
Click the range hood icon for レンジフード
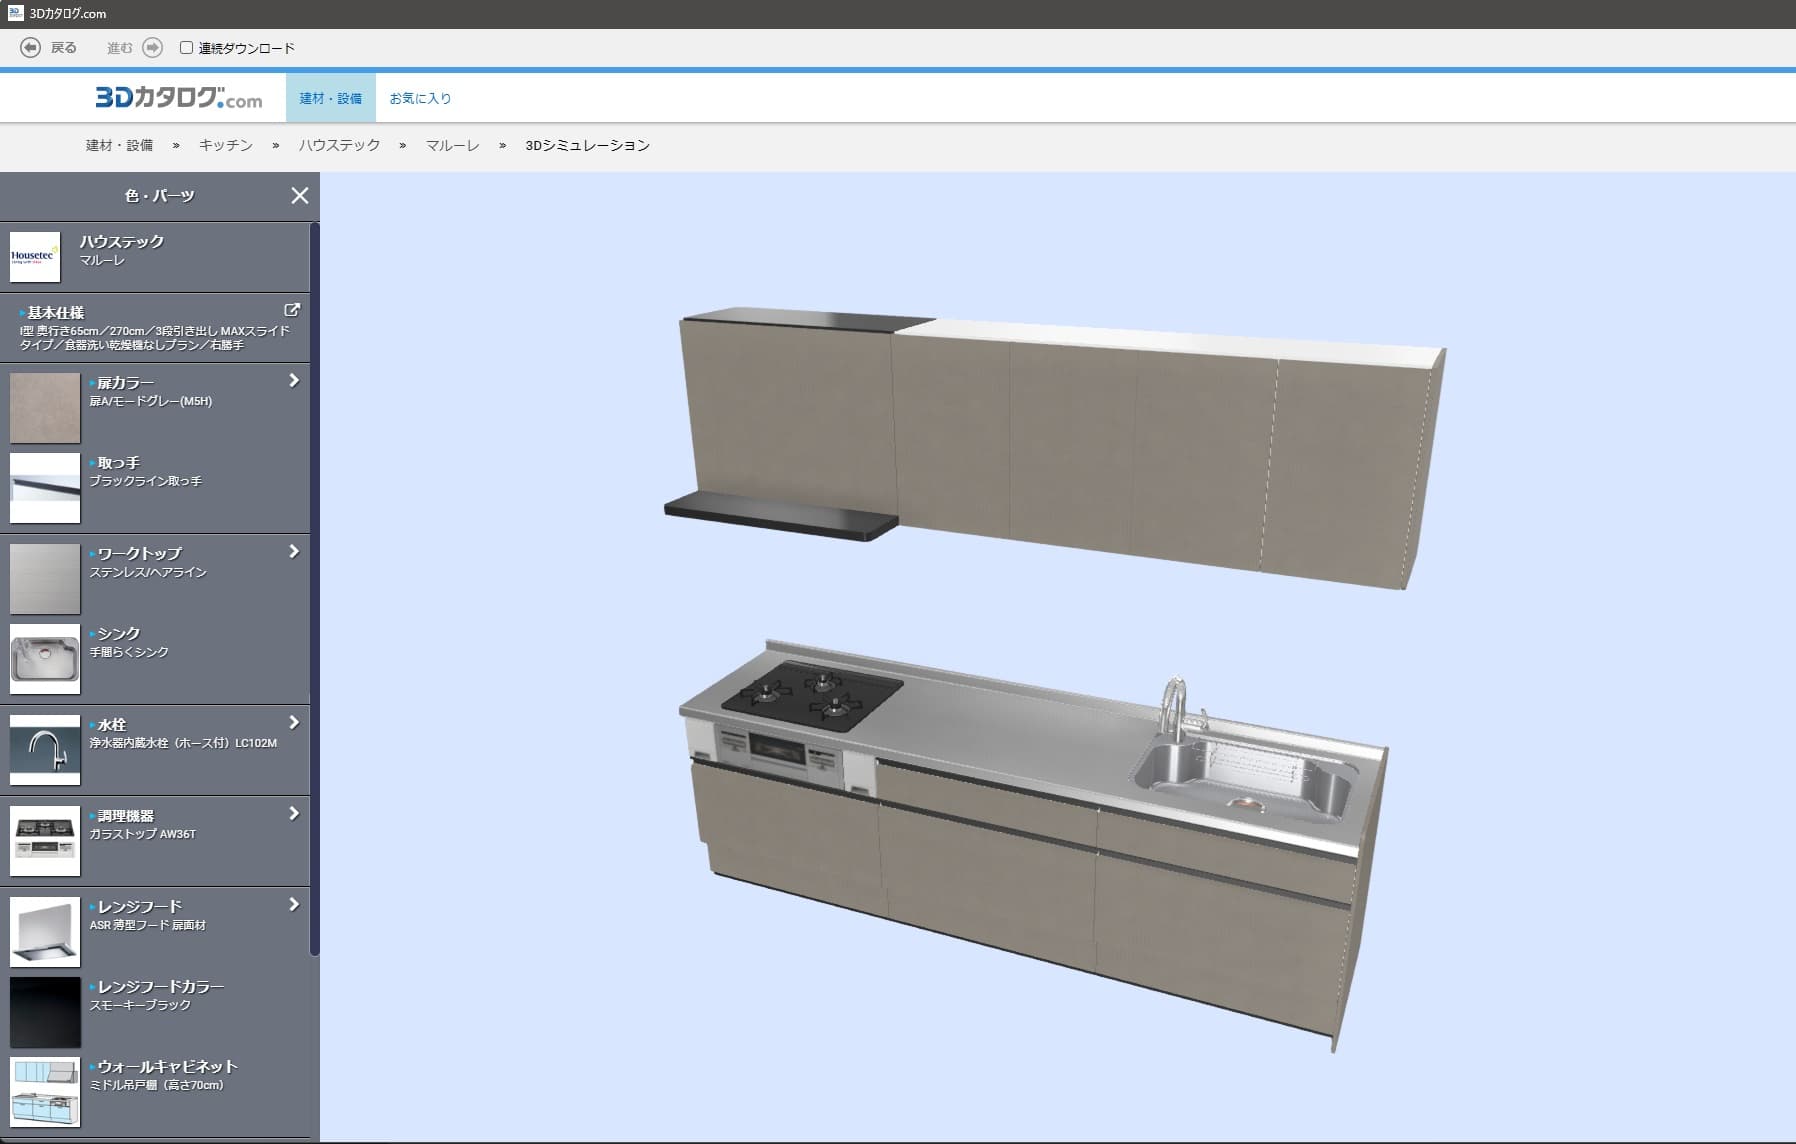[x=45, y=932]
